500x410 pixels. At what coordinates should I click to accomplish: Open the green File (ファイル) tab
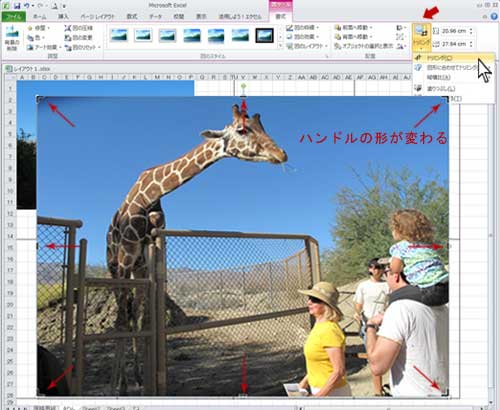[14, 16]
